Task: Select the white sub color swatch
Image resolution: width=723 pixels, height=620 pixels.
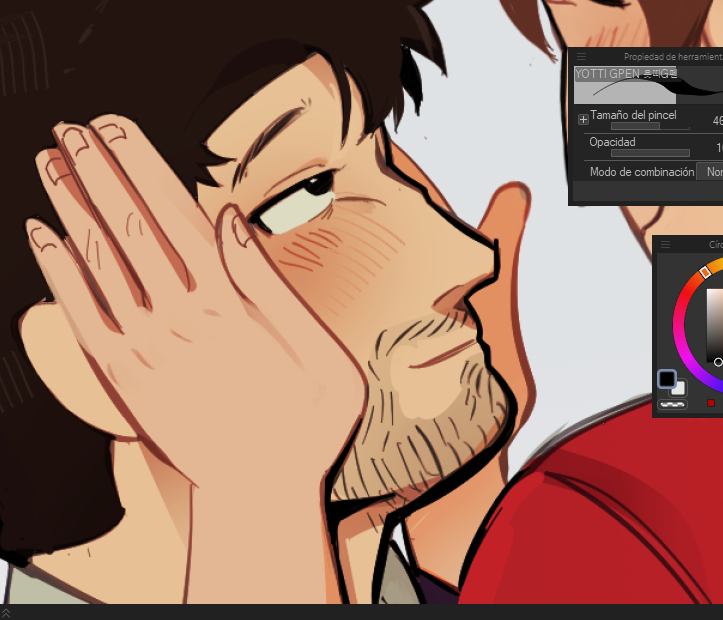Action: 679,389
